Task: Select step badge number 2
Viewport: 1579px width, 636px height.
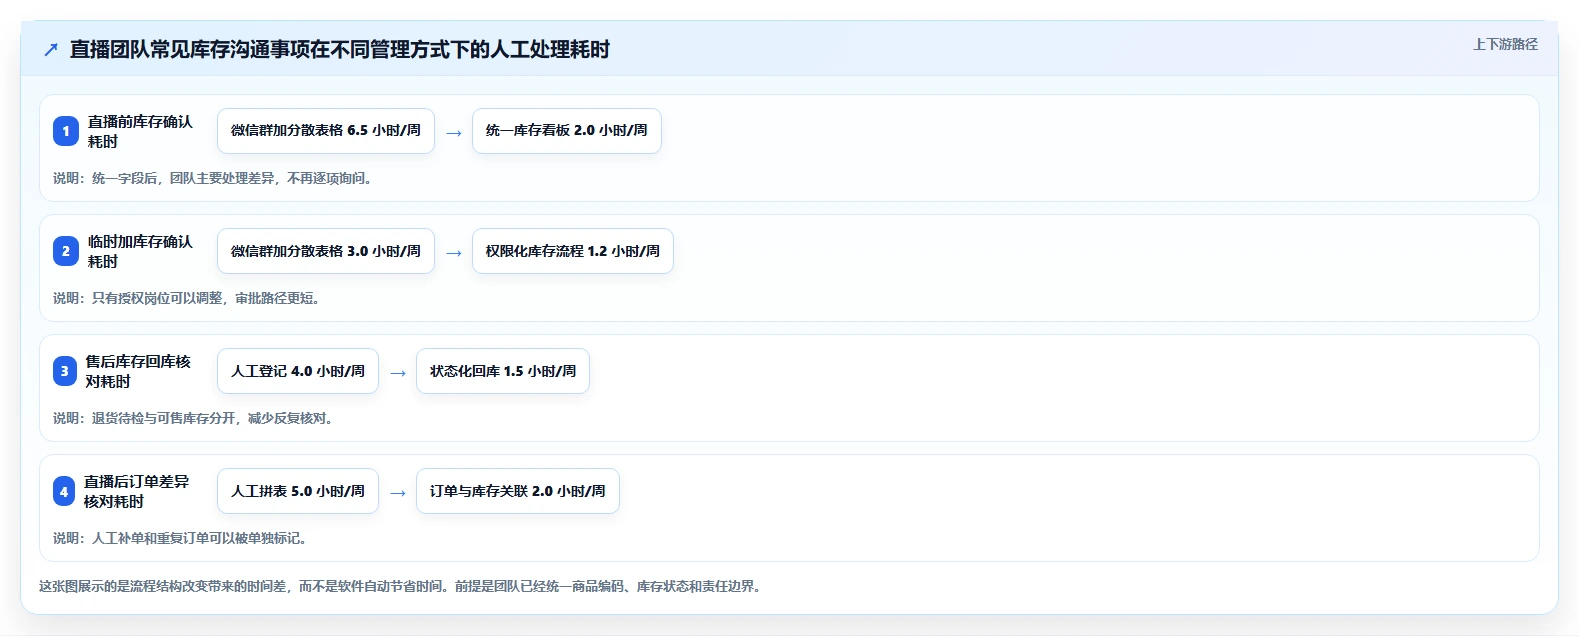Action: (66, 251)
